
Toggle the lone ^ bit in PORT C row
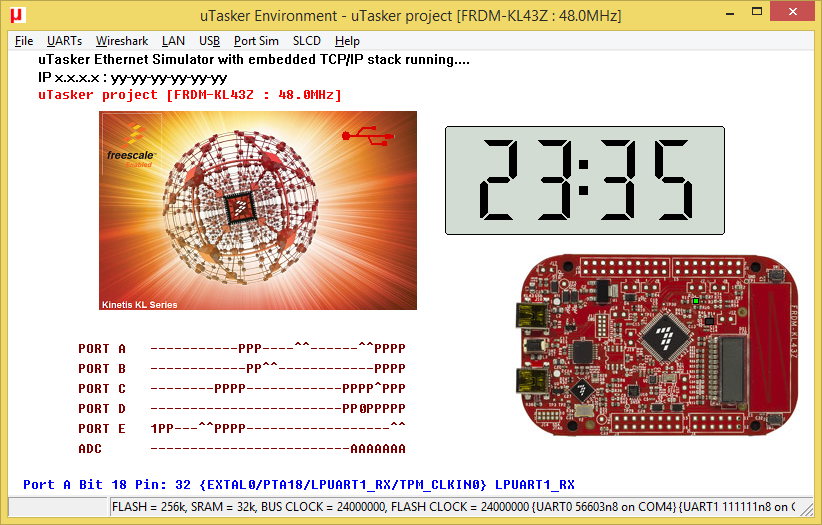tap(376, 389)
